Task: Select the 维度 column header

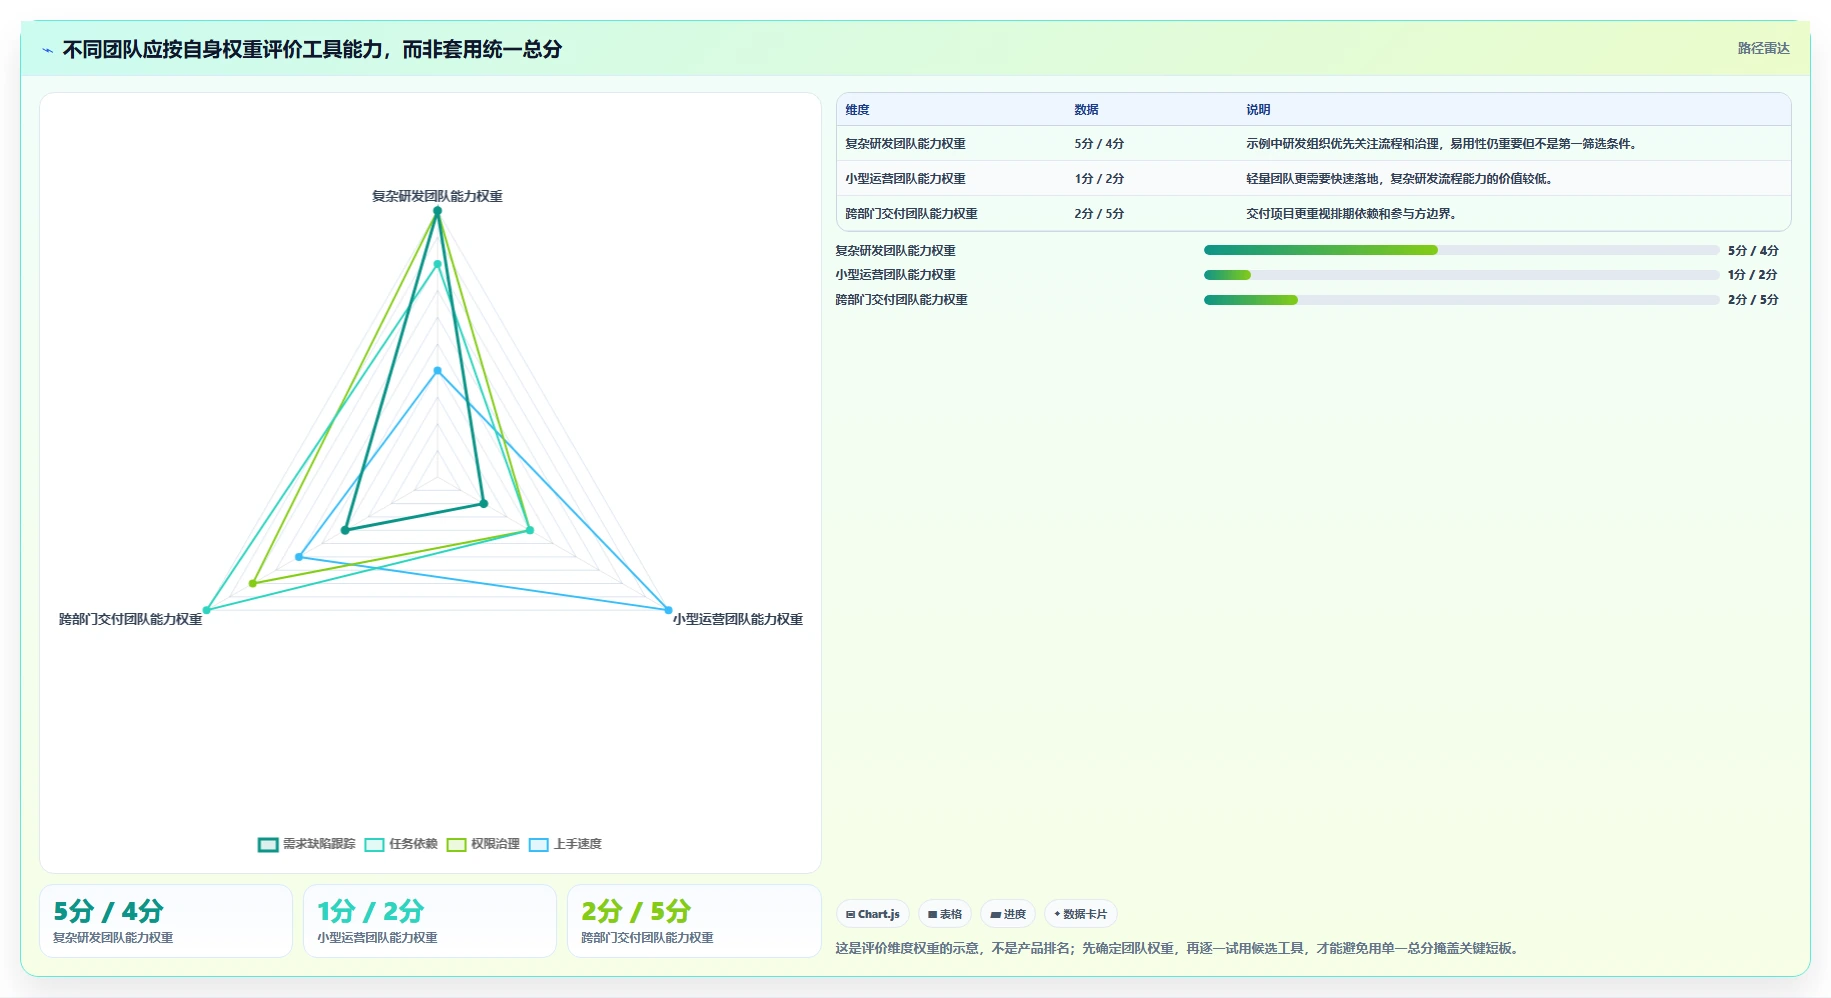Action: click(x=857, y=110)
